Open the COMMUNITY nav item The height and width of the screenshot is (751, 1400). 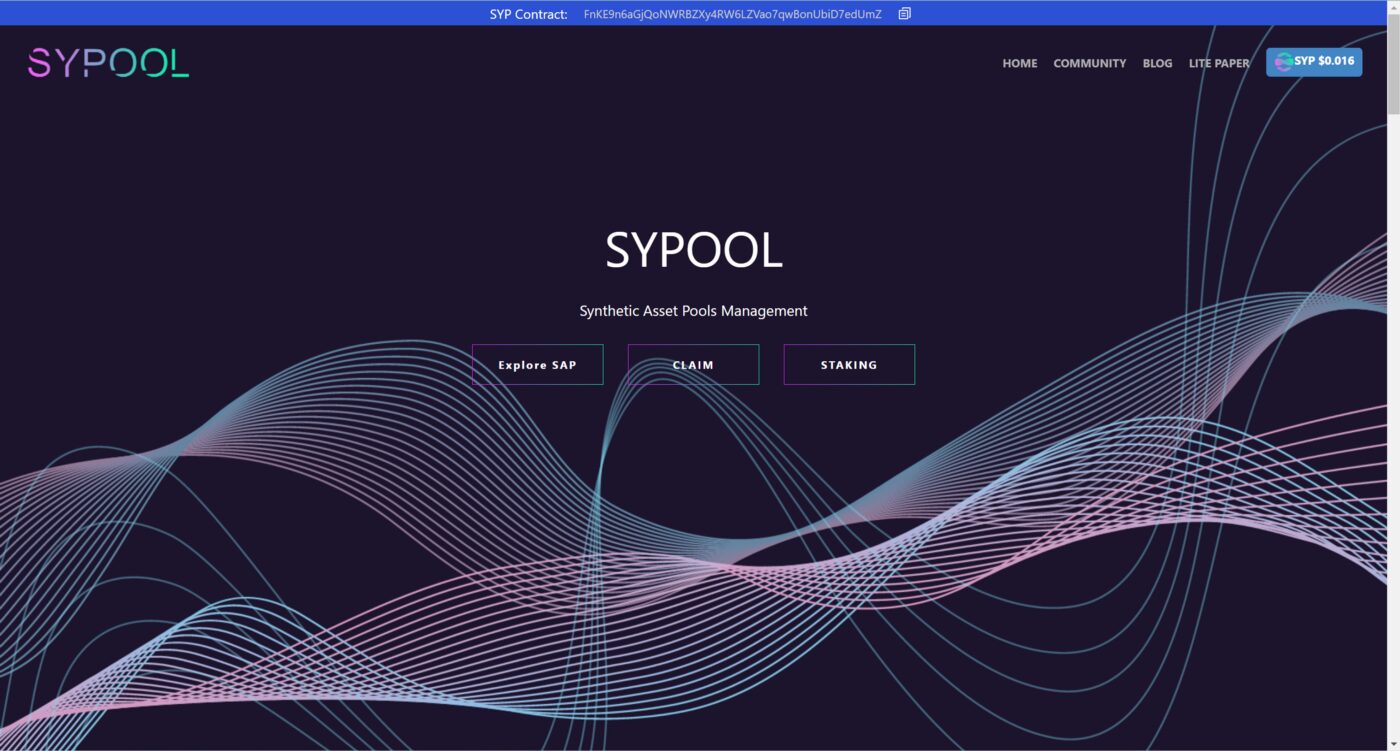click(1089, 63)
